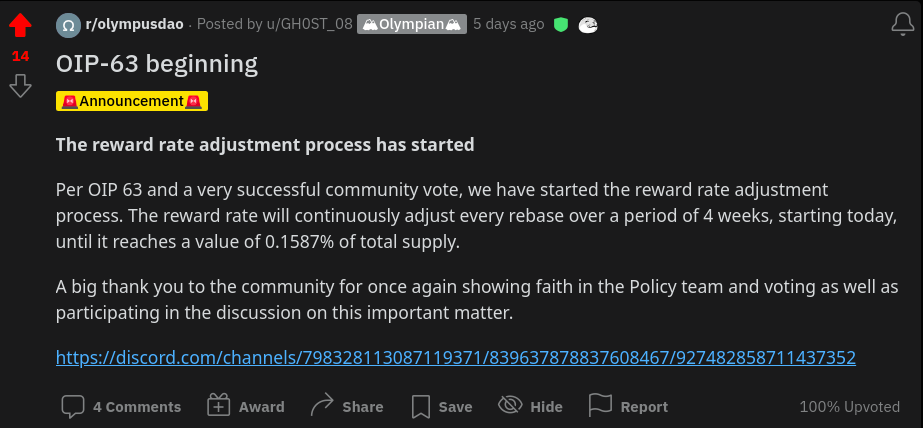Downvote the post with the down arrow

point(20,86)
